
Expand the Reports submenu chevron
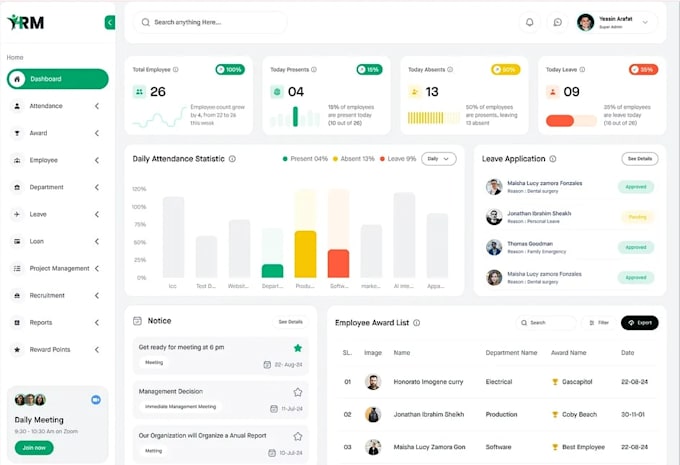[97, 322]
